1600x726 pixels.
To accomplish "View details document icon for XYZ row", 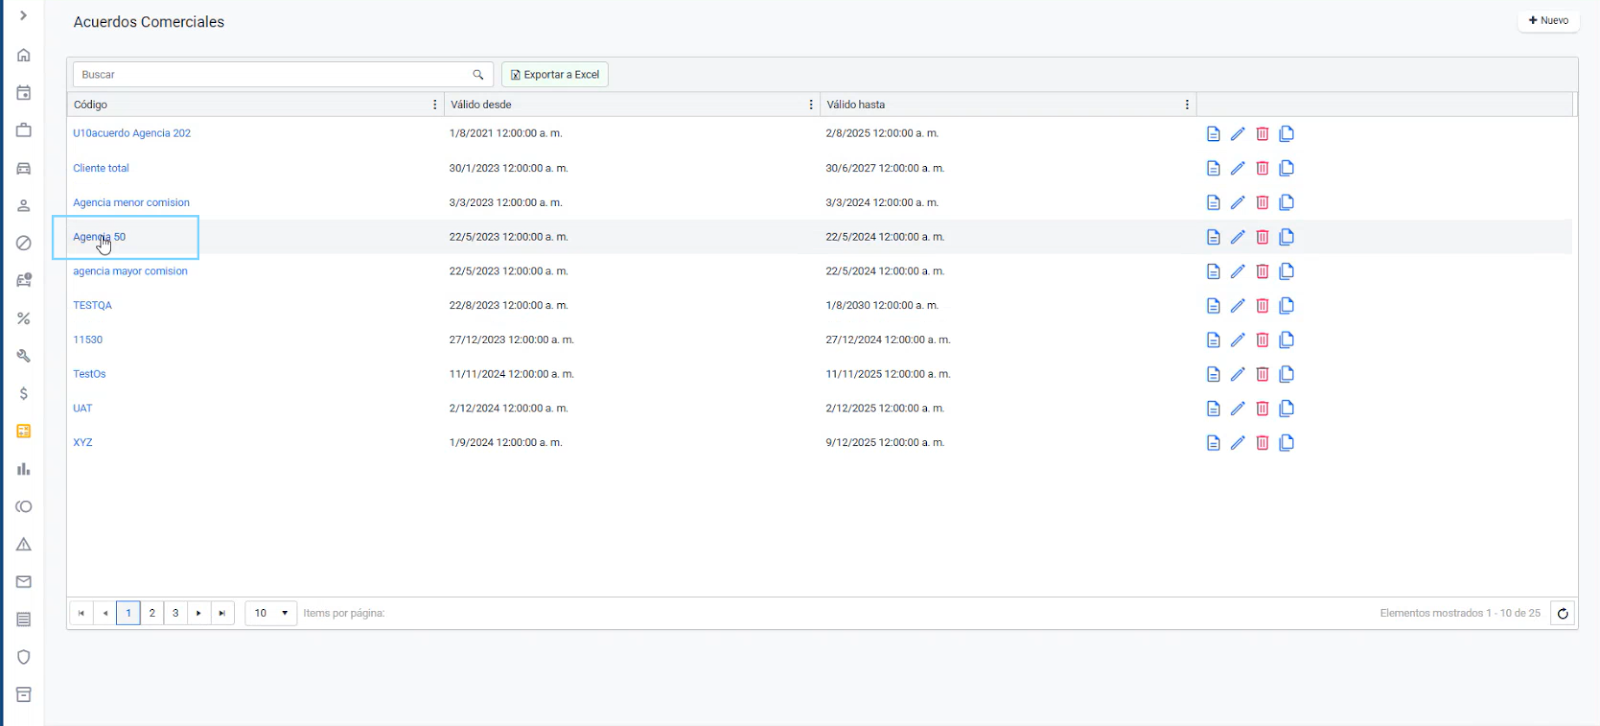I will [x=1213, y=443].
